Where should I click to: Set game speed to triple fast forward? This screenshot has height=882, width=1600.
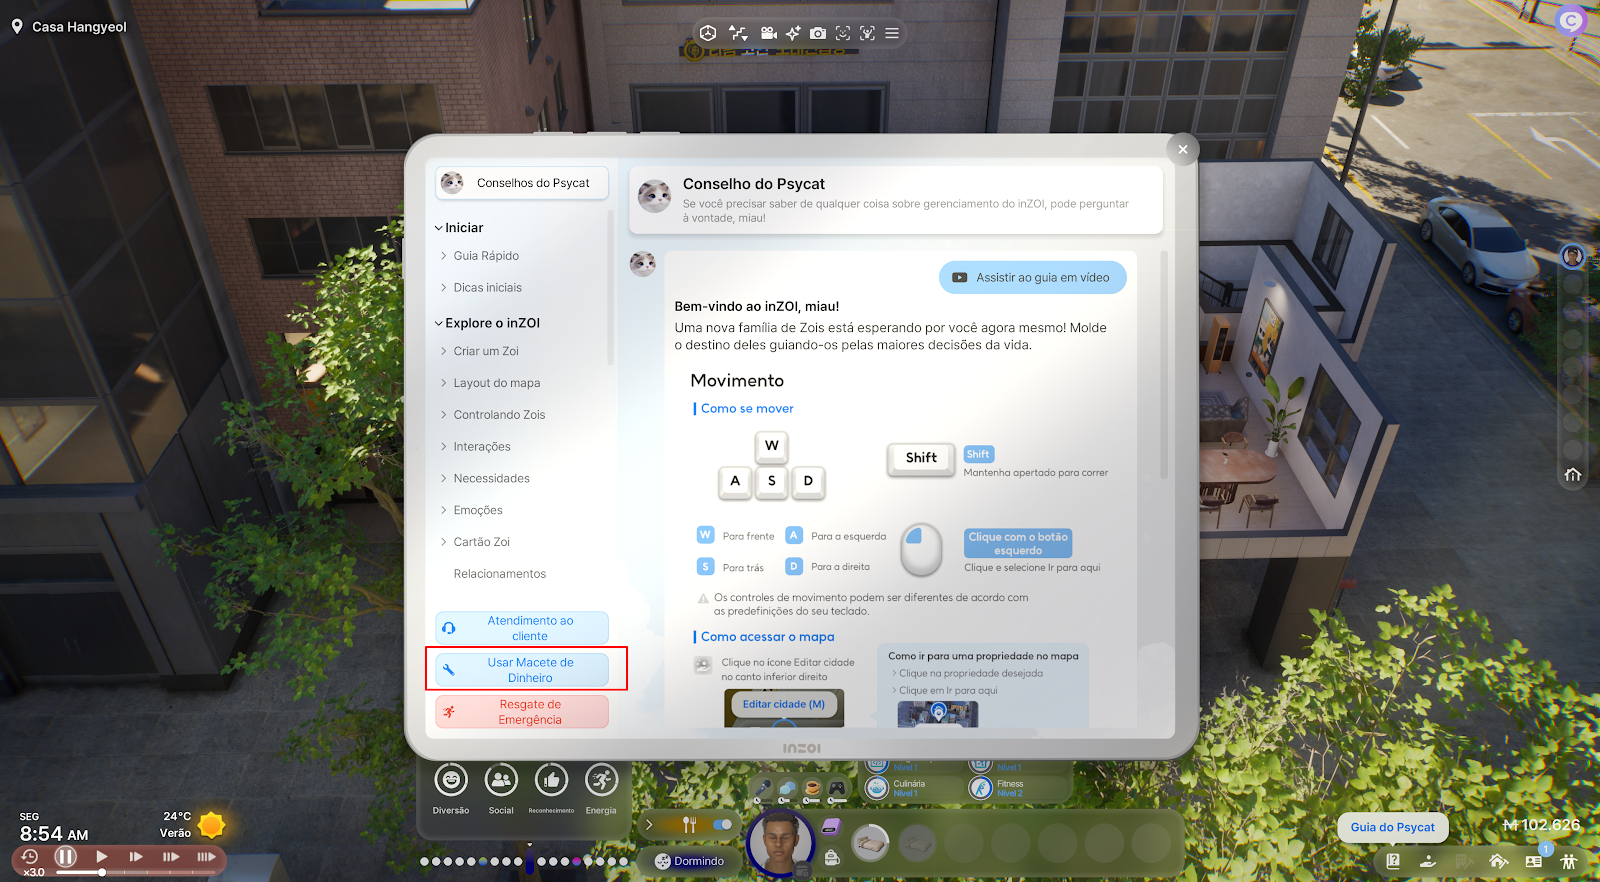(x=206, y=856)
